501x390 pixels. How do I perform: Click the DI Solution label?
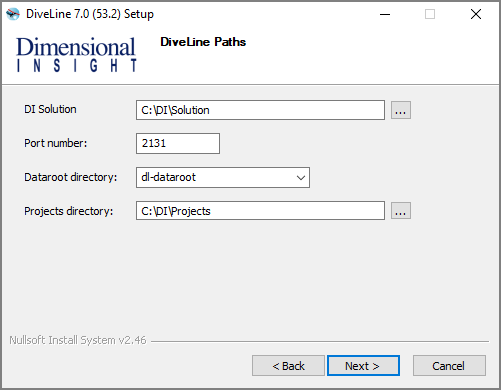point(50,109)
